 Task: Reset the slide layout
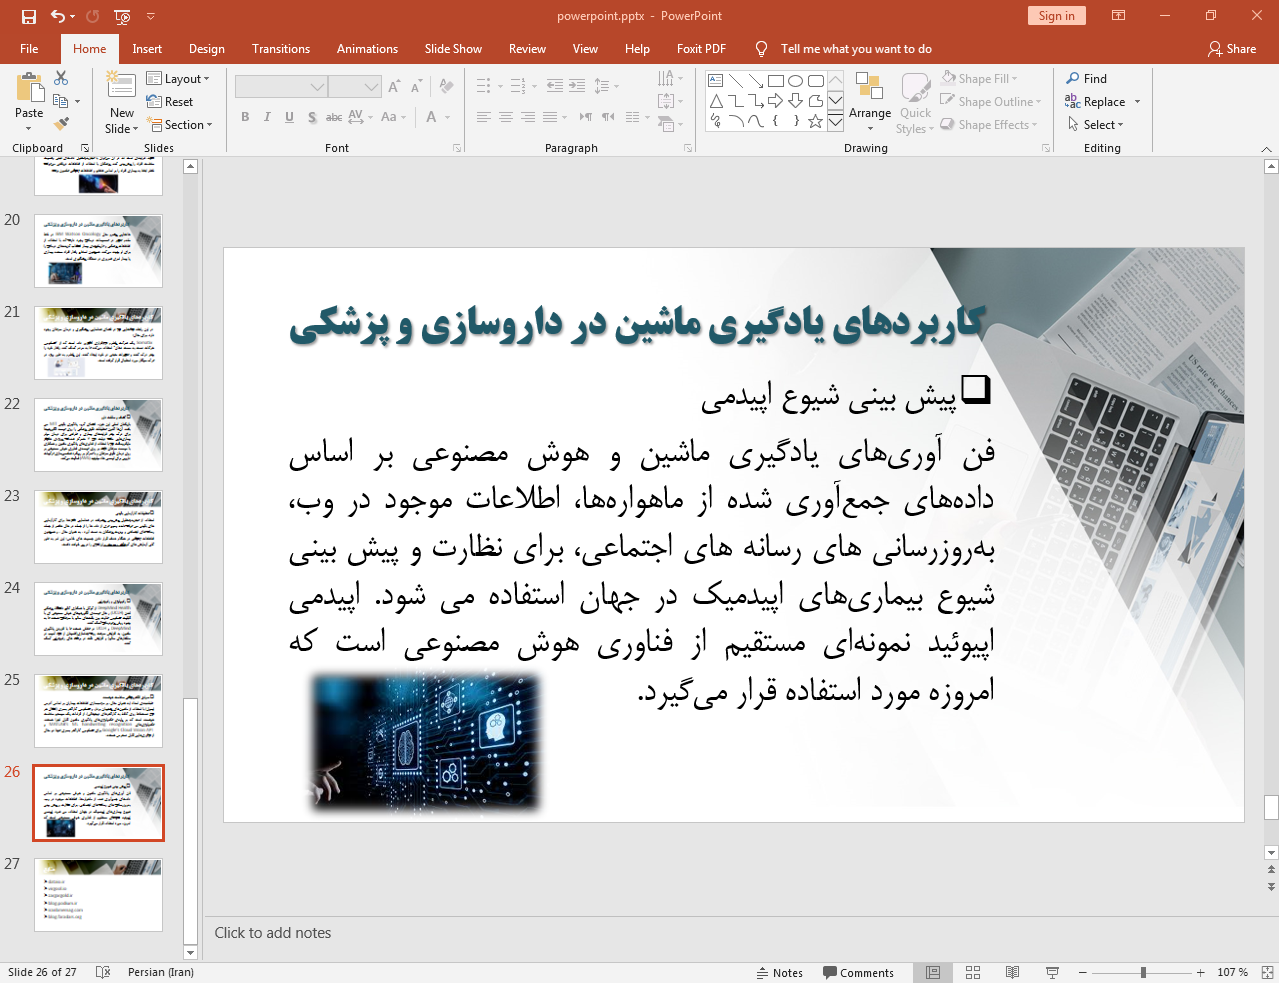point(170,102)
